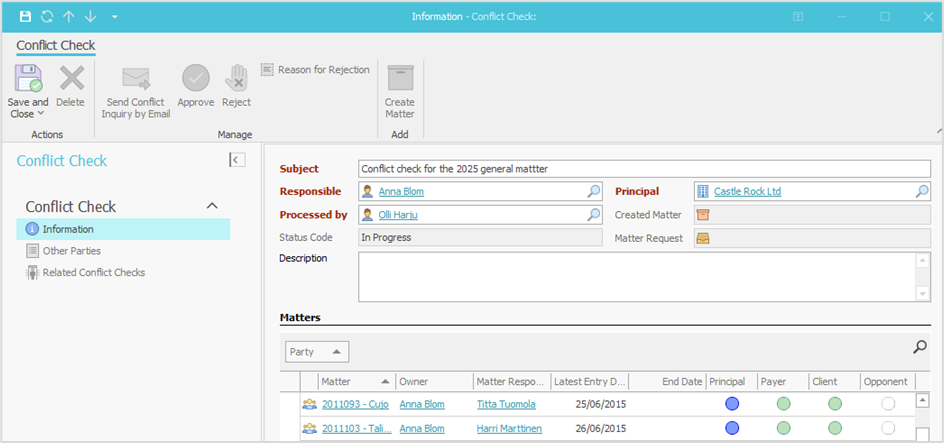Open the Castle Rock Ltd principal link
The height and width of the screenshot is (443, 944).
click(748, 191)
